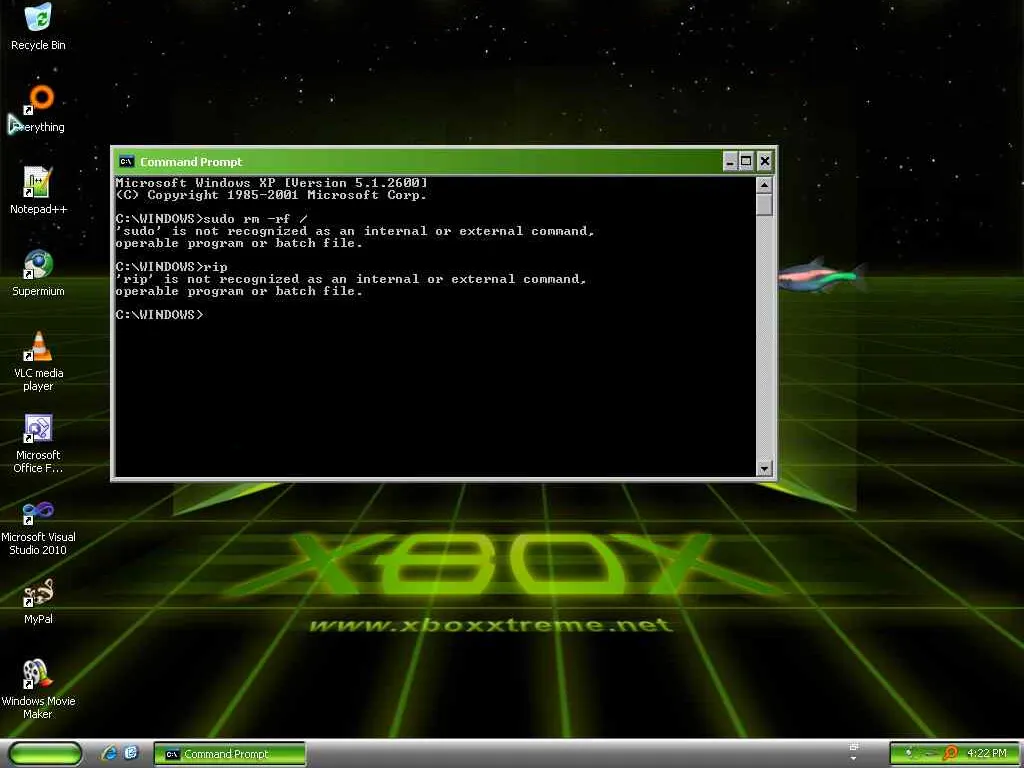Click the orange Everything tray icon

point(950,754)
